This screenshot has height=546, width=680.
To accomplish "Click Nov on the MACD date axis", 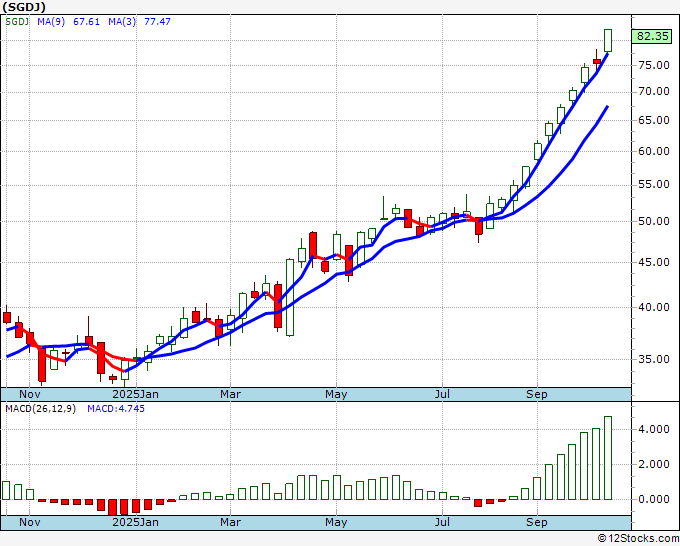I will pos(29,522).
